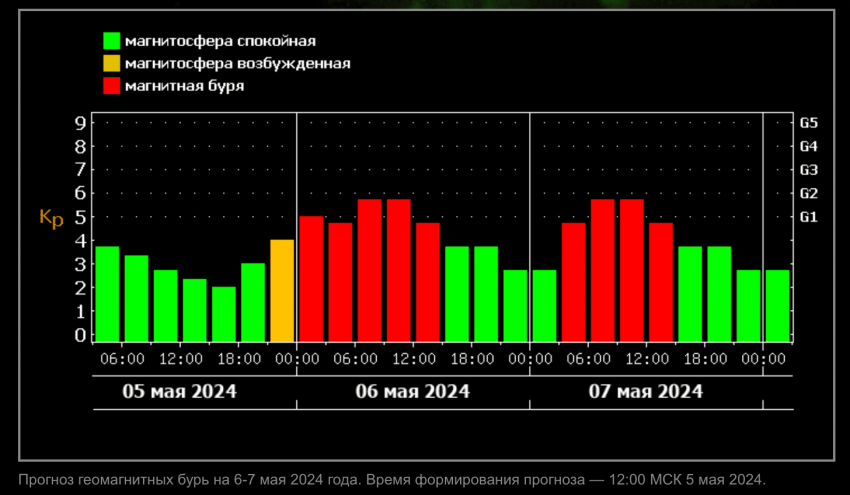Screen dimensions: 850x495
Task: Click the G3 storm level label
Action: [x=809, y=170]
